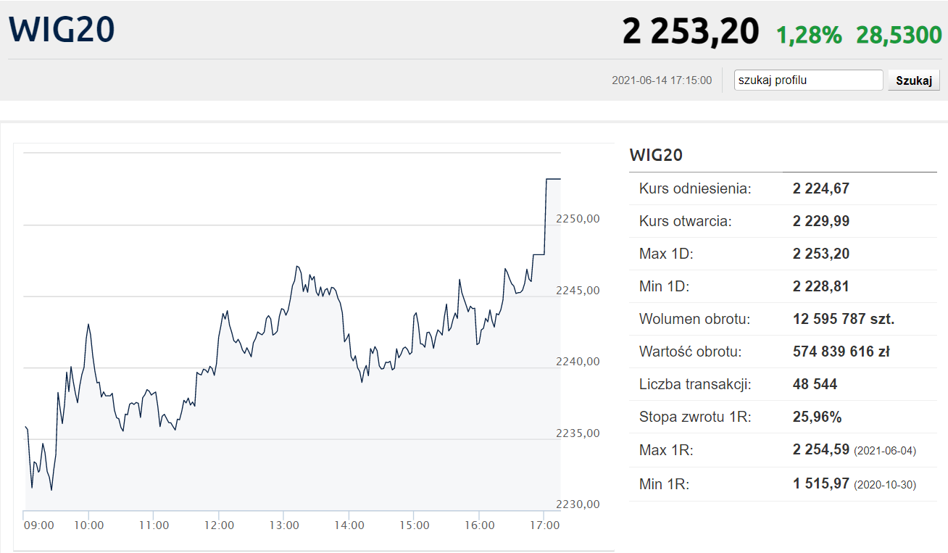Click the WIG20 table heading
Screen dimensions: 948x553
pos(656,155)
